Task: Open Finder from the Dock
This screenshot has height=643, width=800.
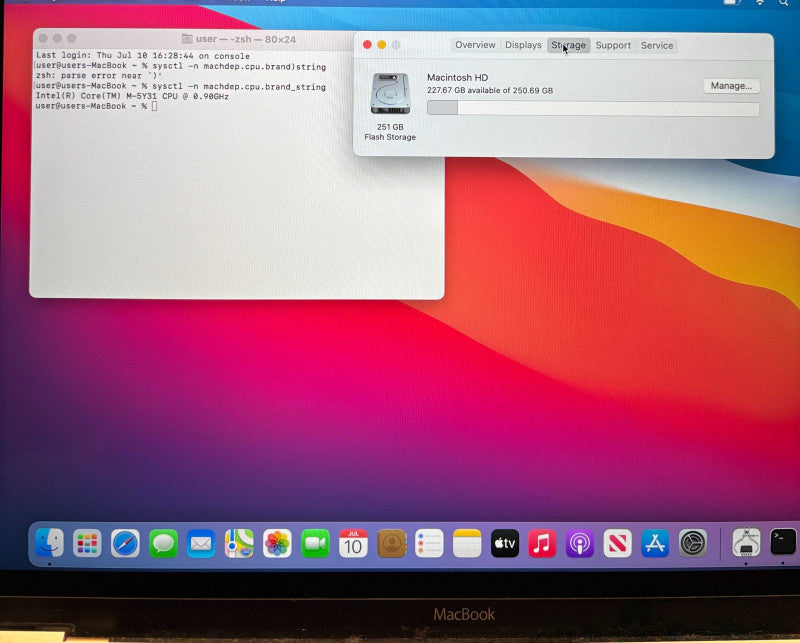Action: tap(49, 543)
